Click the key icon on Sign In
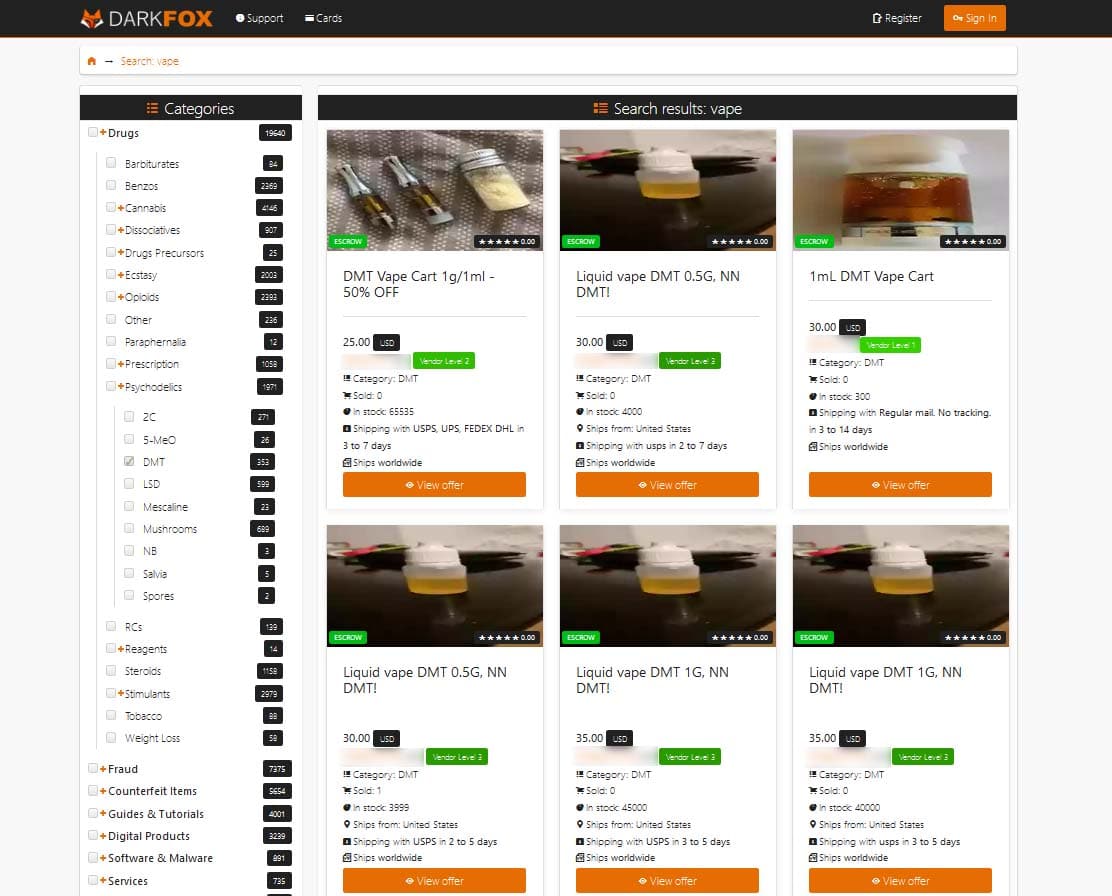This screenshot has height=896, width=1112. click(x=957, y=18)
